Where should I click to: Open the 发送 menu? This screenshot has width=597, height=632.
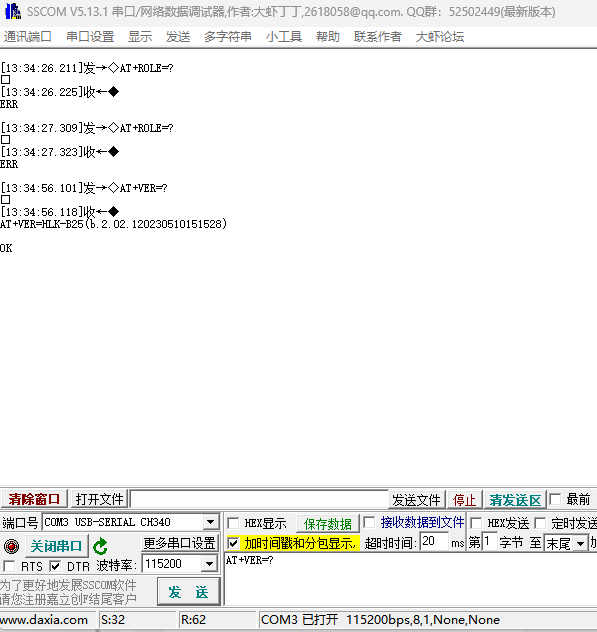point(178,37)
